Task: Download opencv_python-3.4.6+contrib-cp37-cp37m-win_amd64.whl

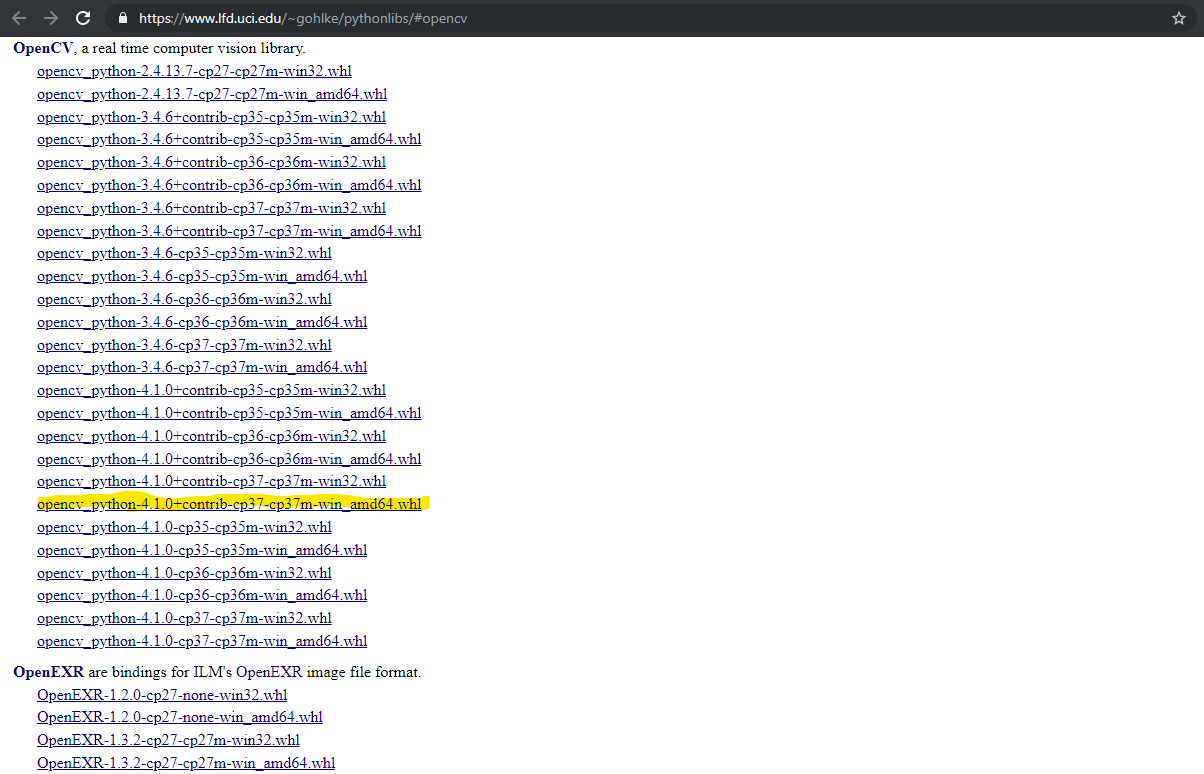Action: (x=229, y=231)
